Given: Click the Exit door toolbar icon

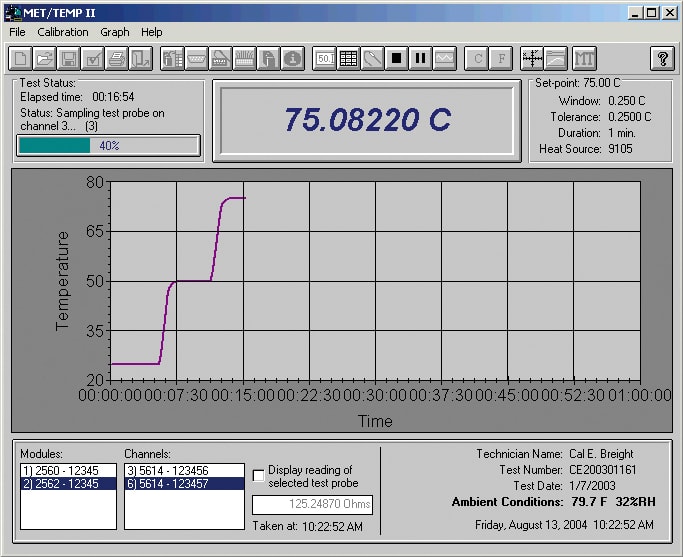Looking at the screenshot, I should (x=140, y=58).
